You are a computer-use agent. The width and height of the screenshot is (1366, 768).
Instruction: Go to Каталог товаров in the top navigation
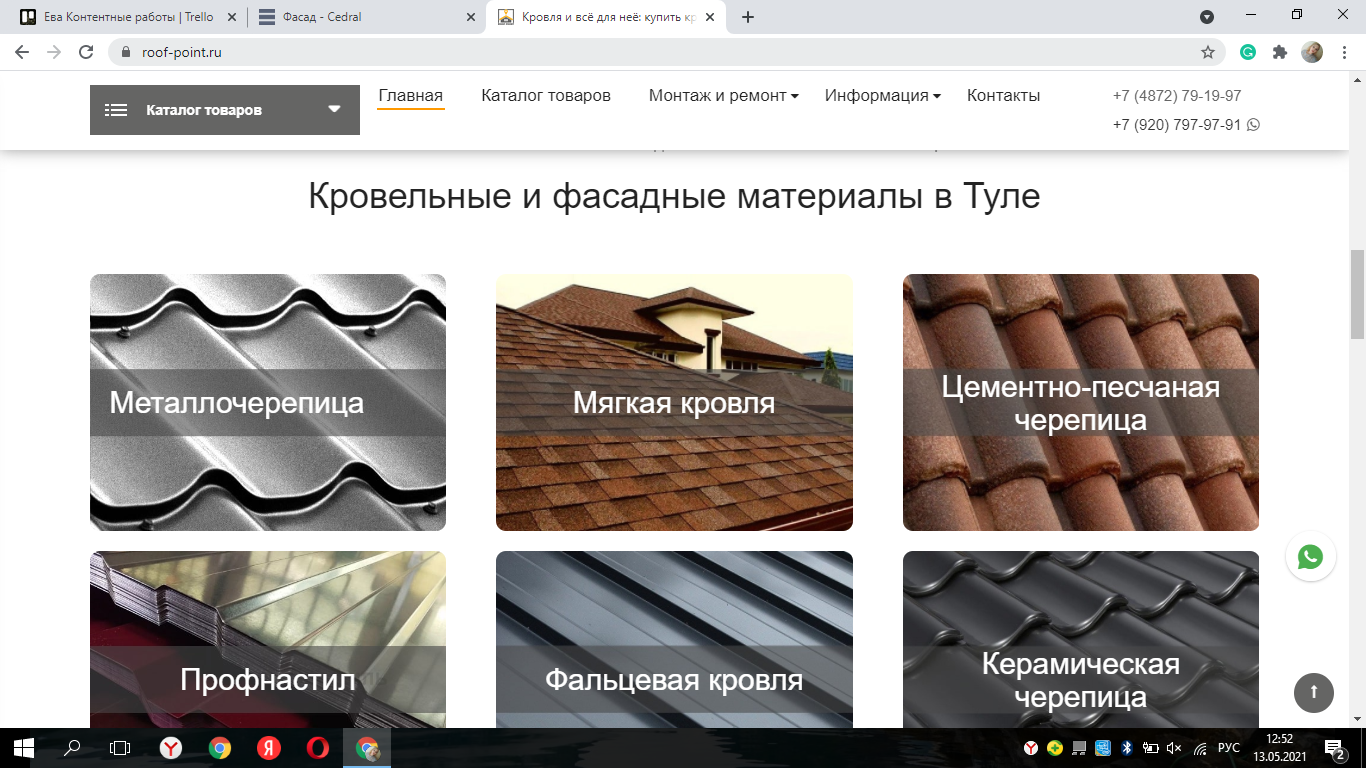click(545, 96)
